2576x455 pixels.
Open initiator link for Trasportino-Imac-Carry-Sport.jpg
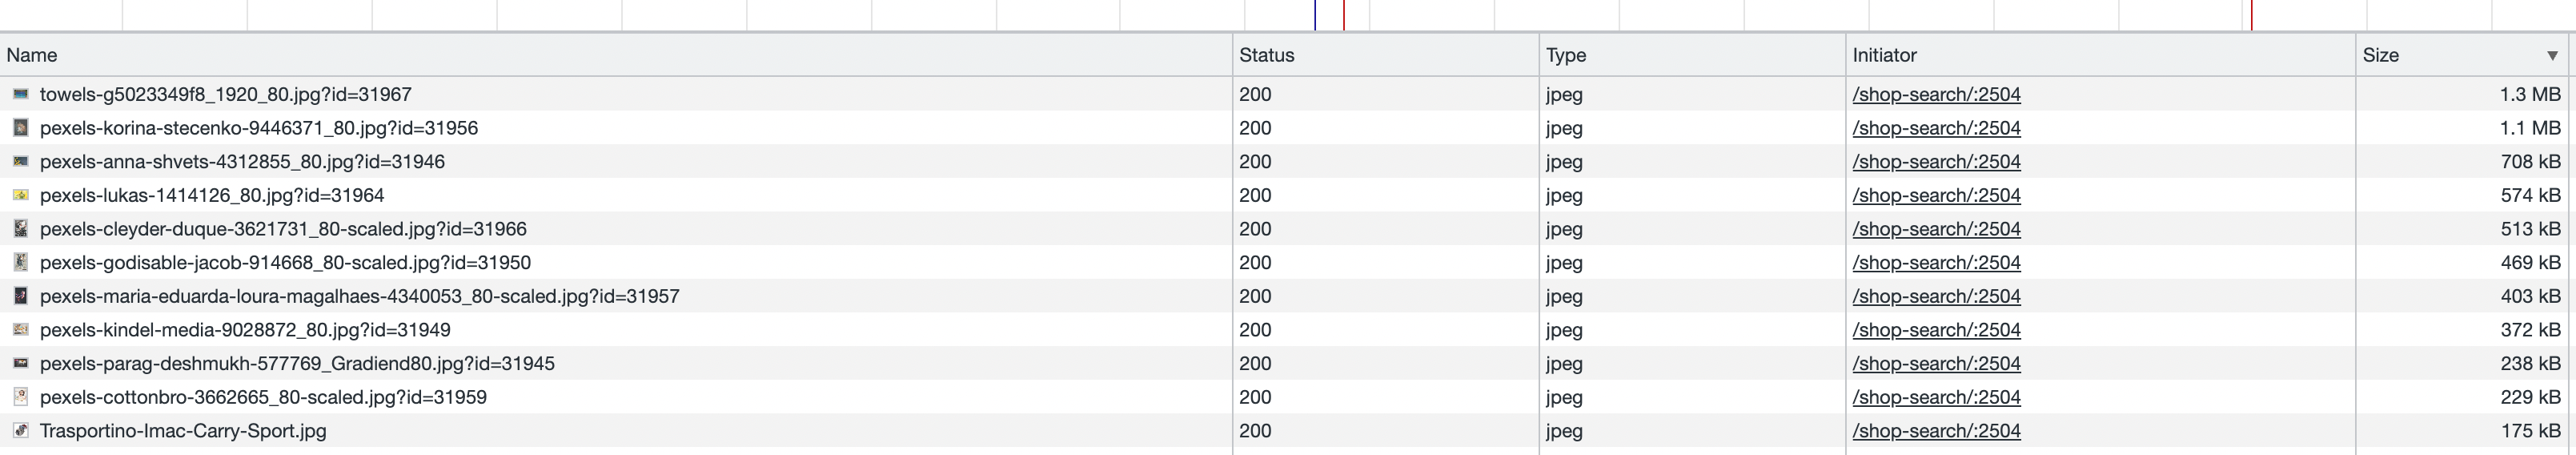[1936, 431]
